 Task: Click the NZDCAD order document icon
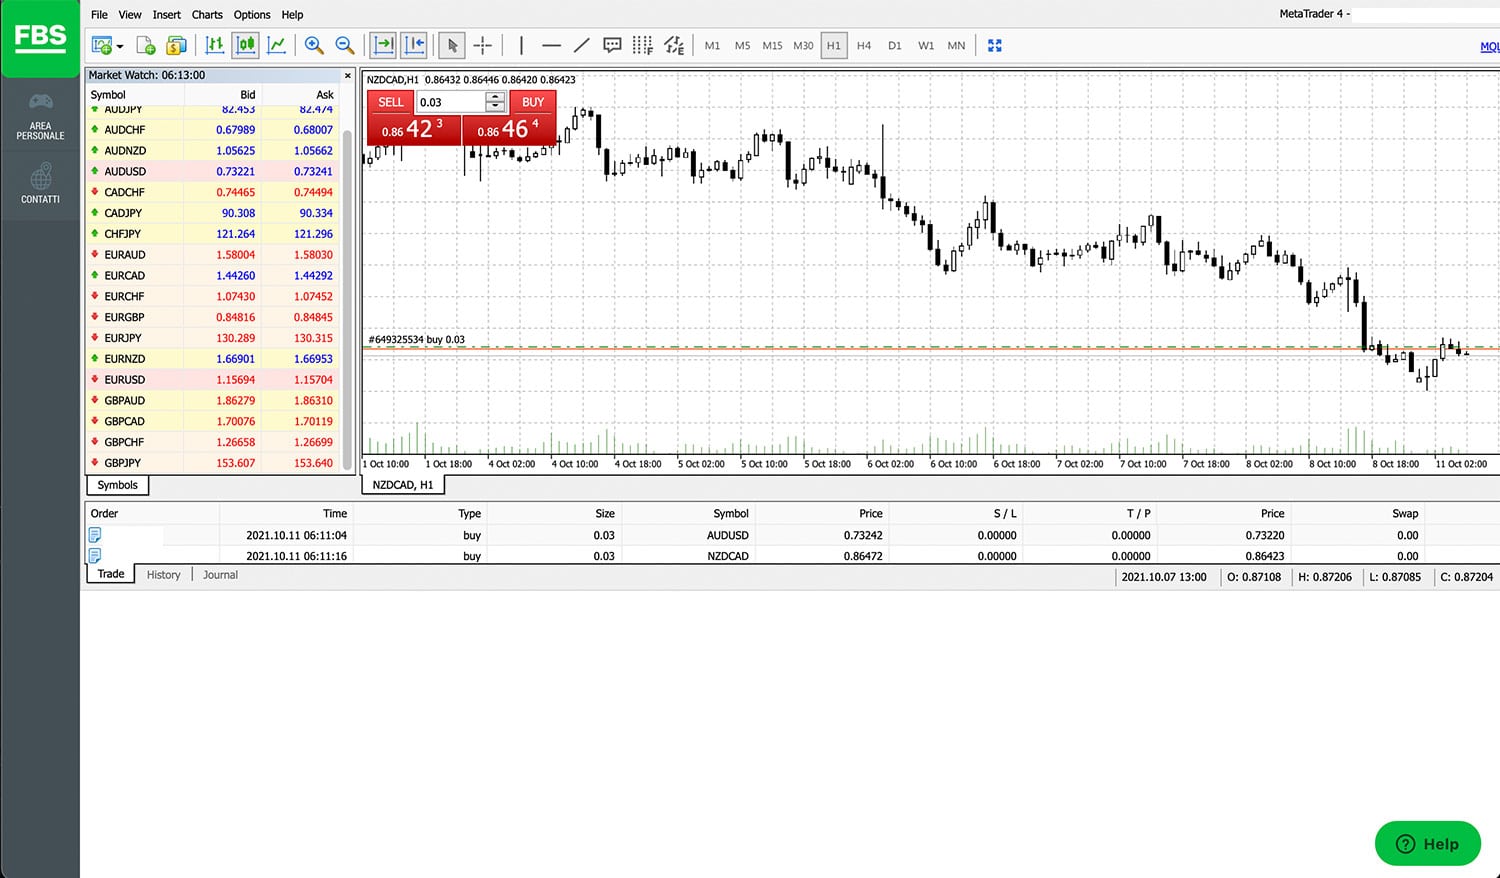(x=95, y=555)
